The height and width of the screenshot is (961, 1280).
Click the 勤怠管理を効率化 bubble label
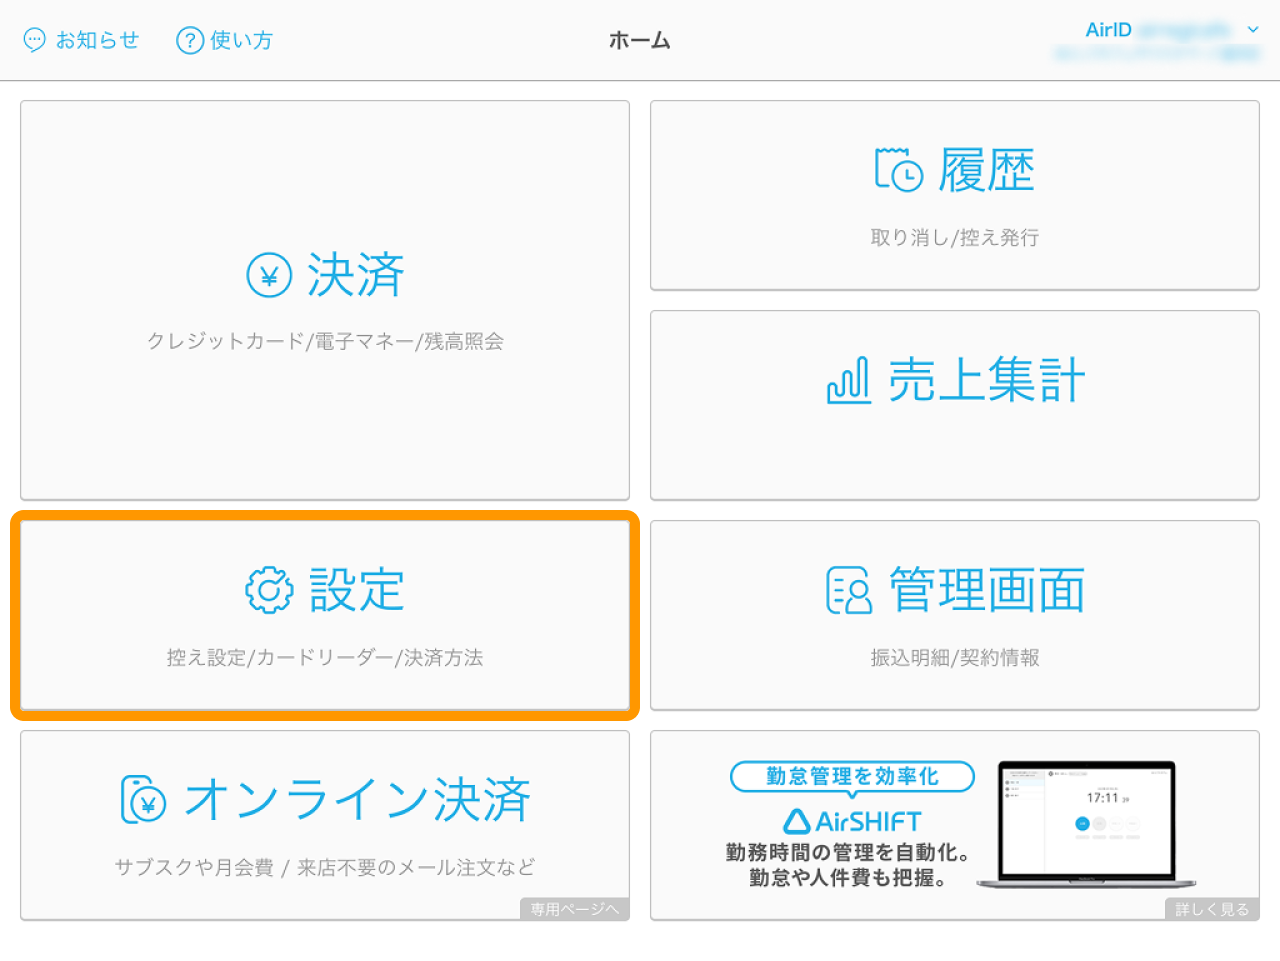click(x=852, y=776)
